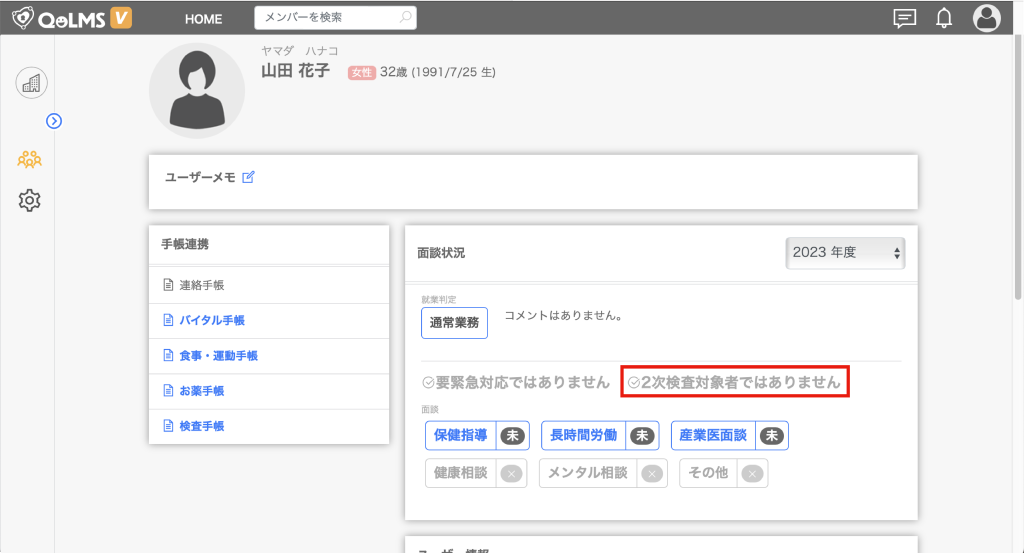
Task: Open the chat messages icon
Action: click(904, 18)
